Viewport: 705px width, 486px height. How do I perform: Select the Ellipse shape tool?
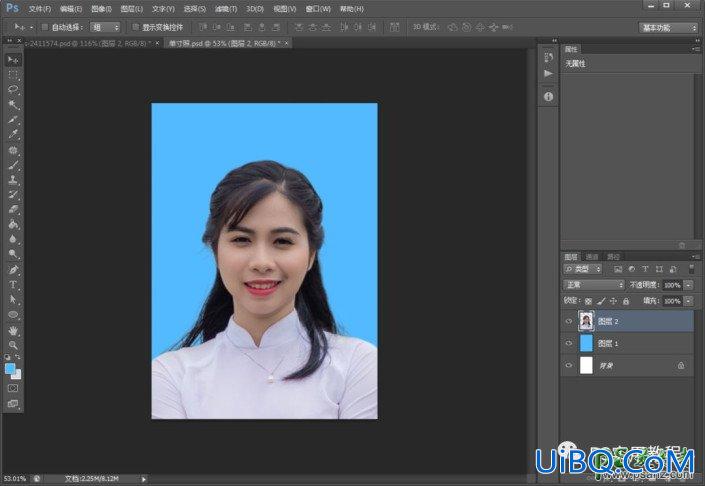(13, 315)
